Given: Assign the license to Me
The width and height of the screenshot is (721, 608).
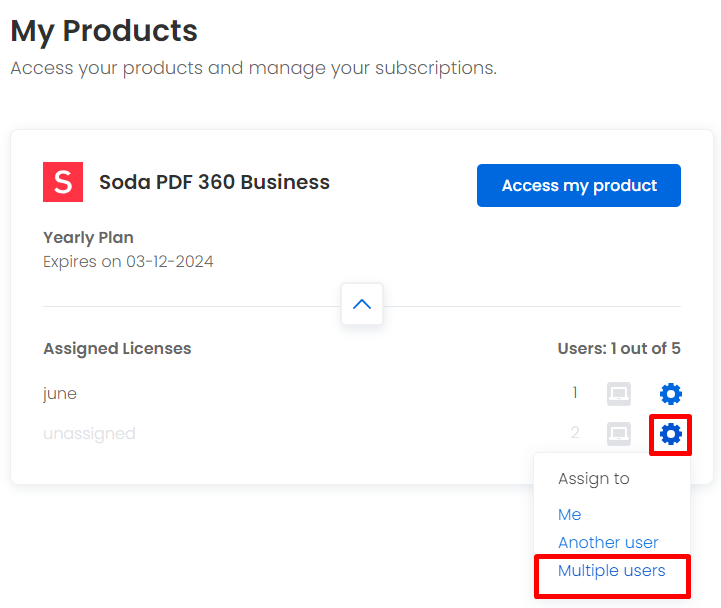Looking at the screenshot, I should (569, 514).
